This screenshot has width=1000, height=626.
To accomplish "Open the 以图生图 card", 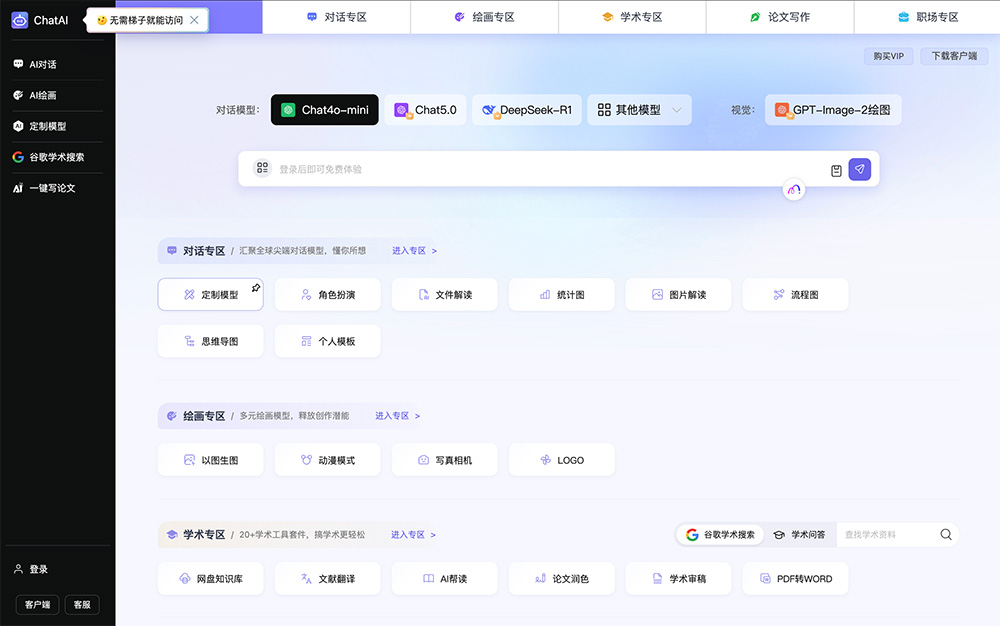I will click(x=210, y=460).
